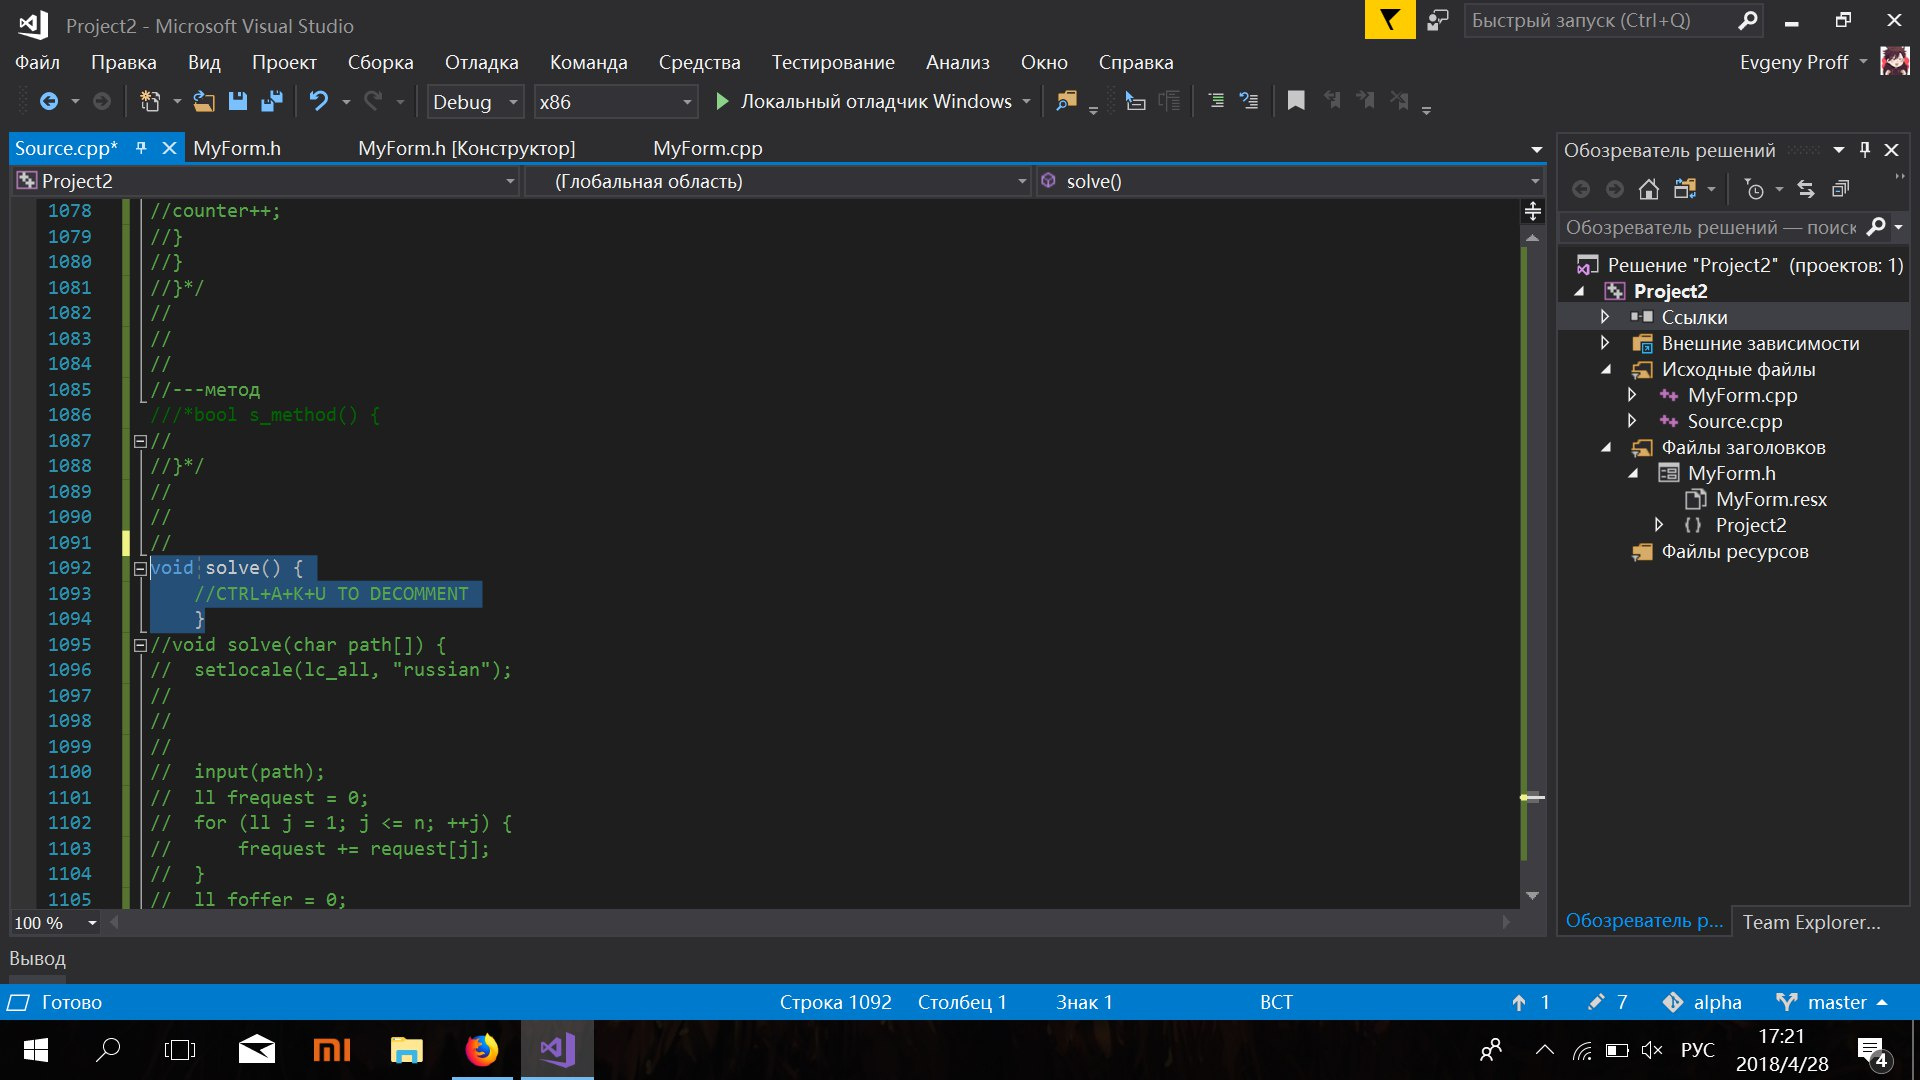
Task: Click the Collapse All icon in Solution Explorer
Action: coord(1840,189)
